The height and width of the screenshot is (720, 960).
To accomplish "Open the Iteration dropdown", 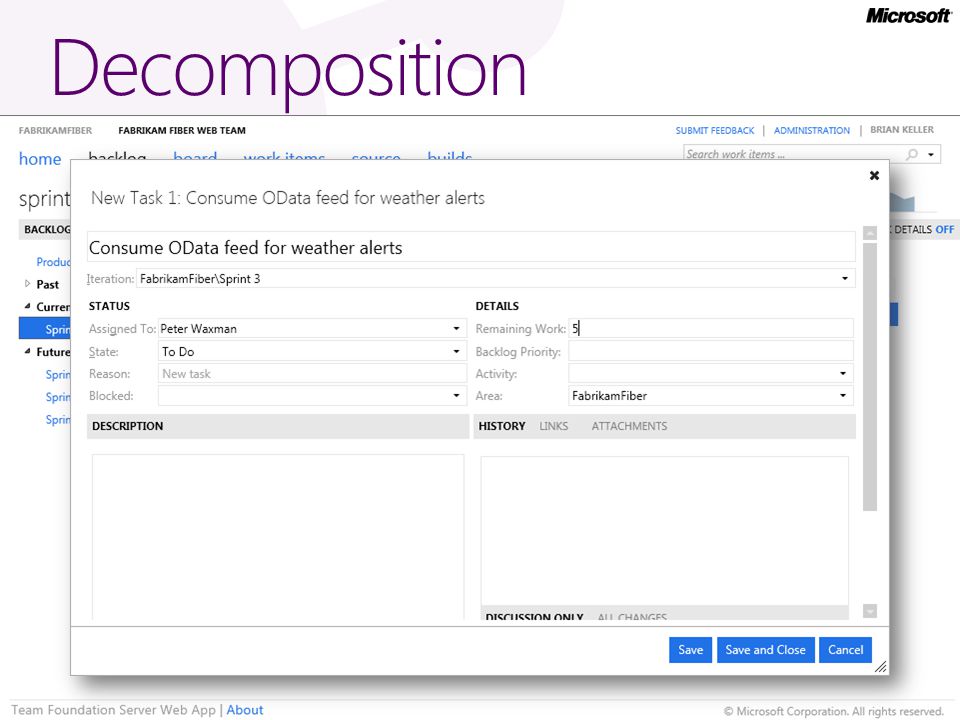I will tap(845, 279).
